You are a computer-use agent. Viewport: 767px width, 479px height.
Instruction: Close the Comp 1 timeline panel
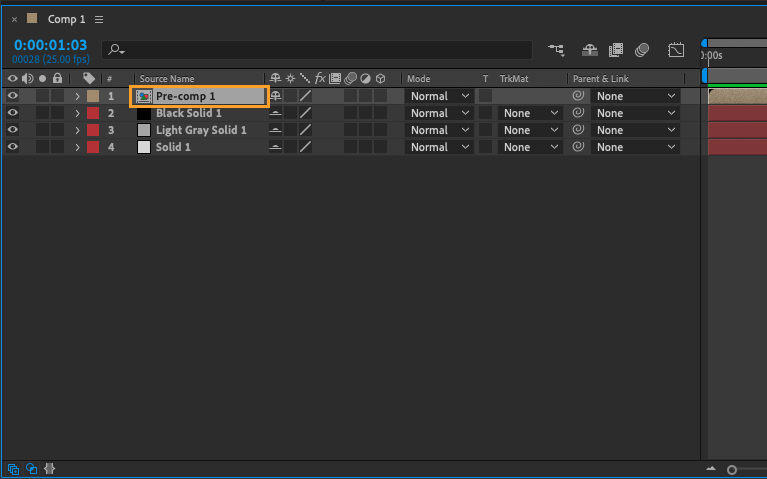pos(14,20)
